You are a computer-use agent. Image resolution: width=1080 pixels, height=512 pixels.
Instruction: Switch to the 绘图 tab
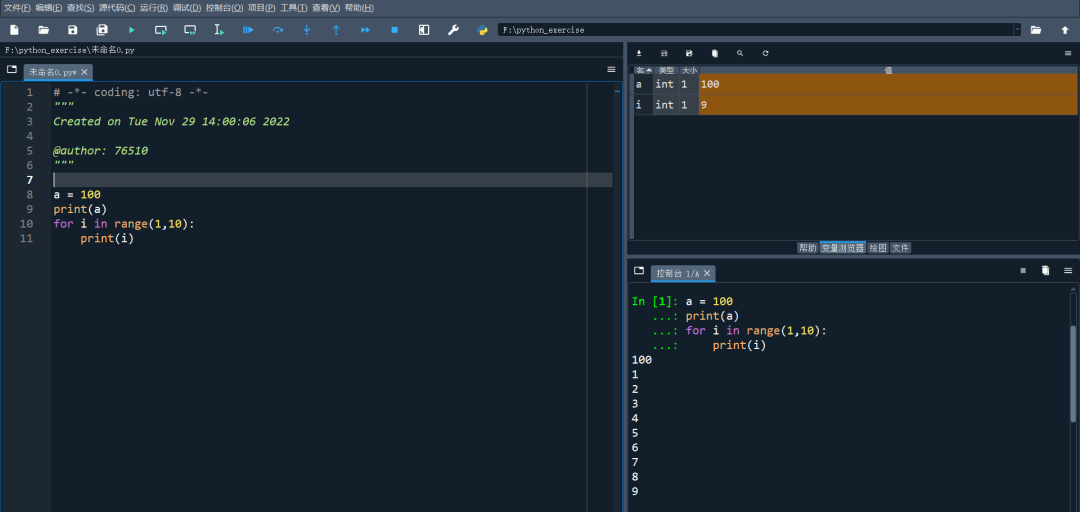click(878, 248)
